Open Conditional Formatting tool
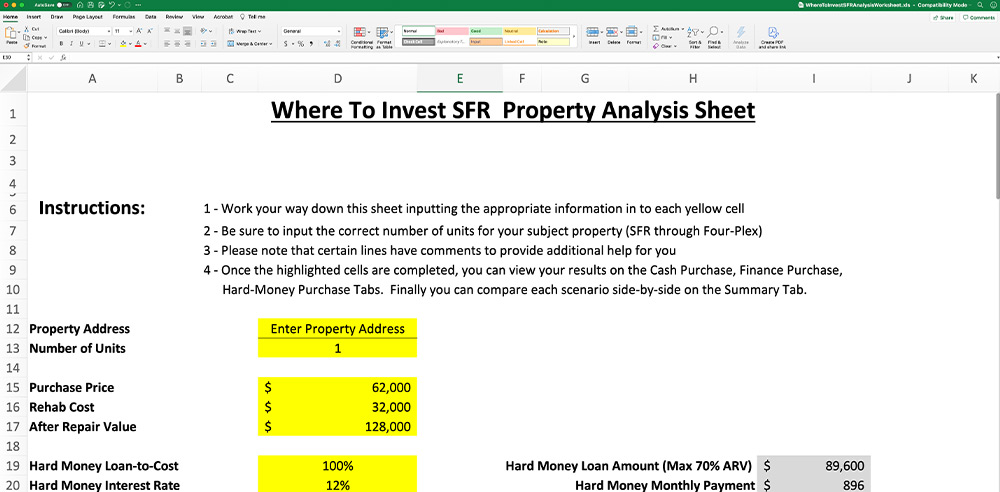 pyautogui.click(x=360, y=35)
